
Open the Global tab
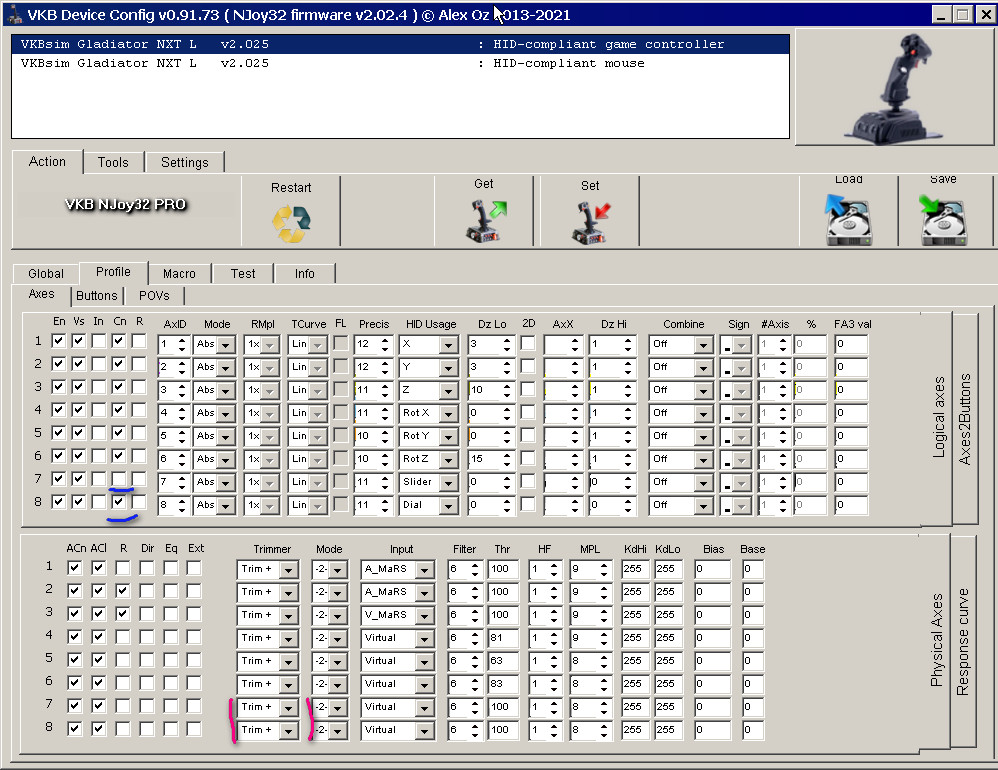46,273
